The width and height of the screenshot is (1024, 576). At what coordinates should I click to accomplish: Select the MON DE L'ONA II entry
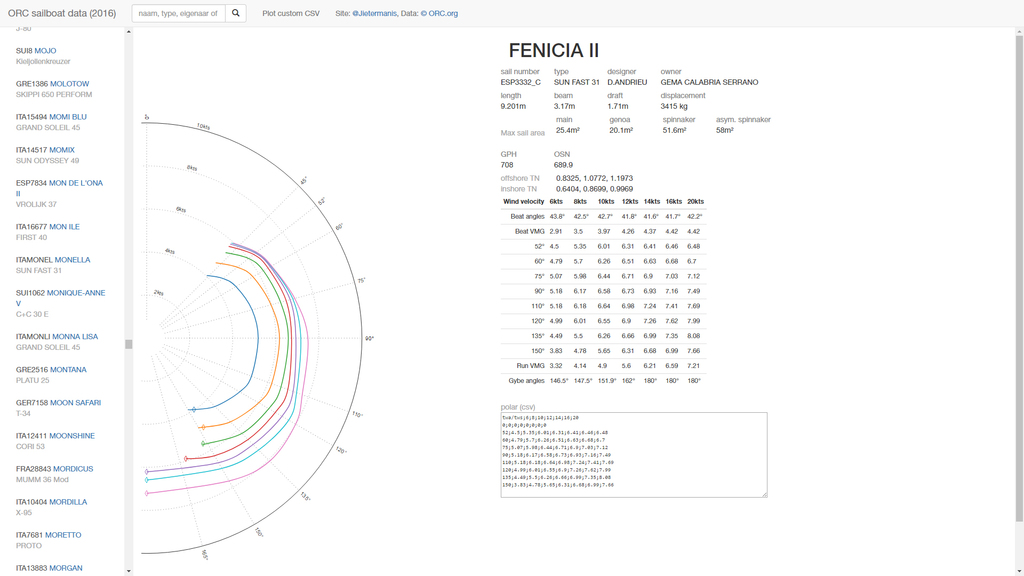pyautogui.click(x=59, y=188)
